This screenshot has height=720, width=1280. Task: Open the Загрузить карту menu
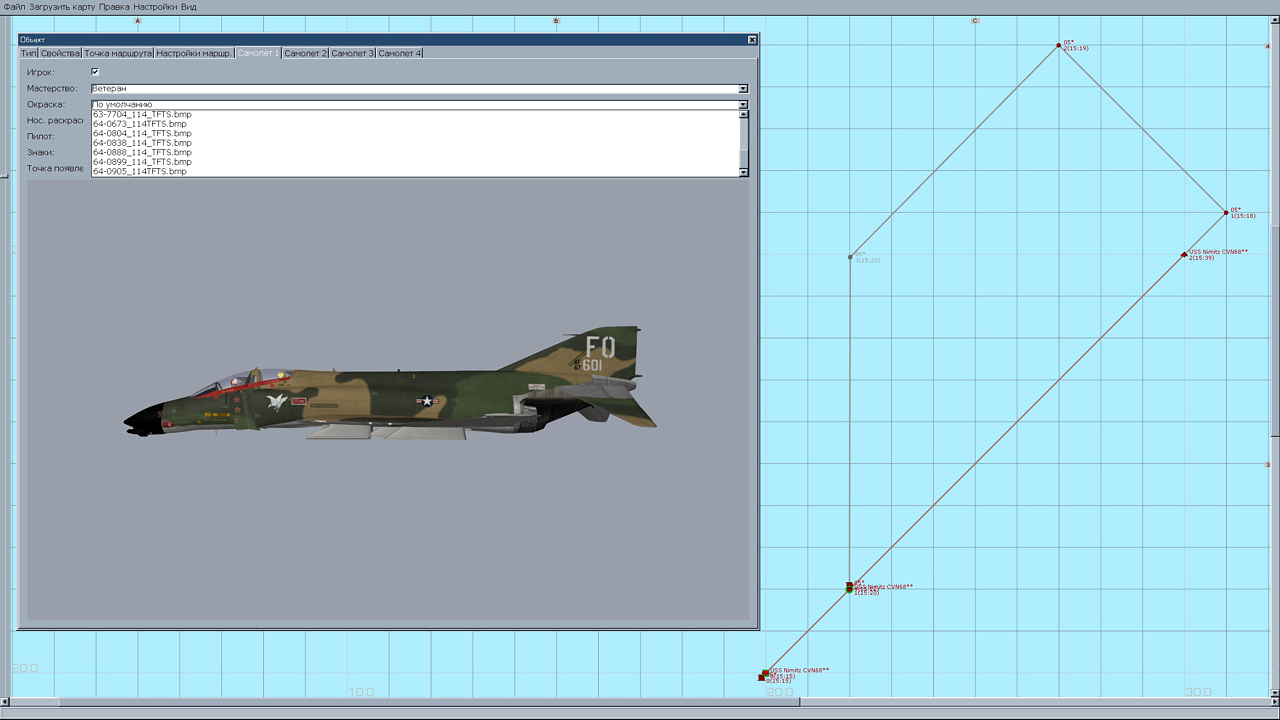[x=62, y=7]
